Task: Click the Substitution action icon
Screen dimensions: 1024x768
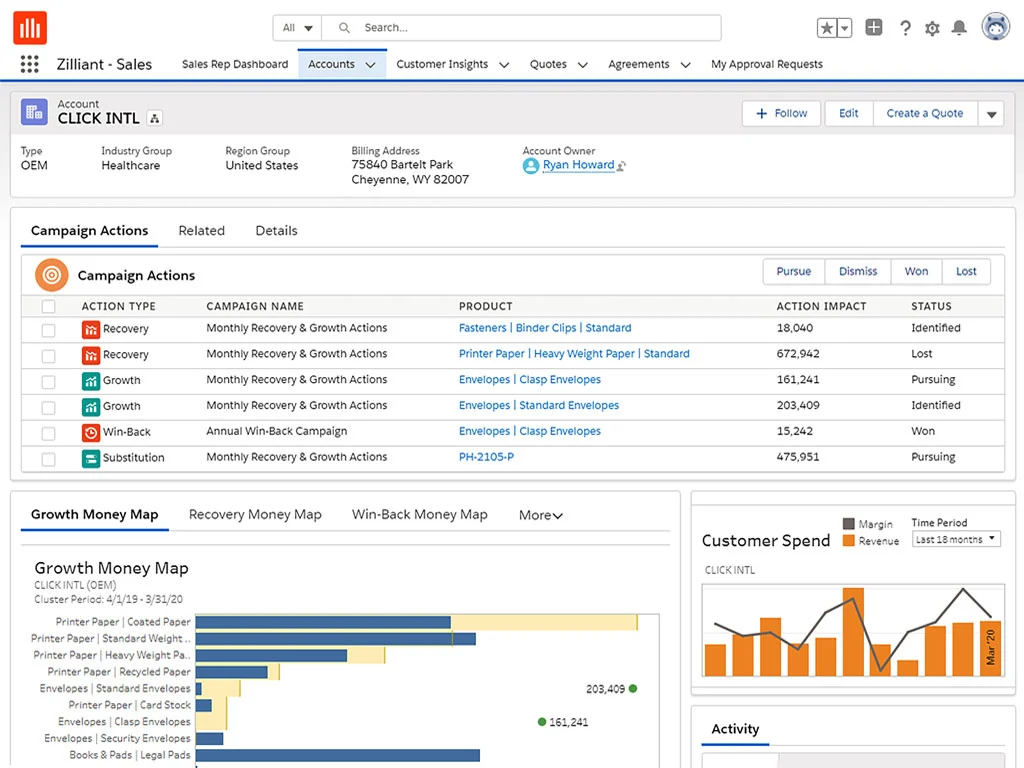Action: [91, 458]
